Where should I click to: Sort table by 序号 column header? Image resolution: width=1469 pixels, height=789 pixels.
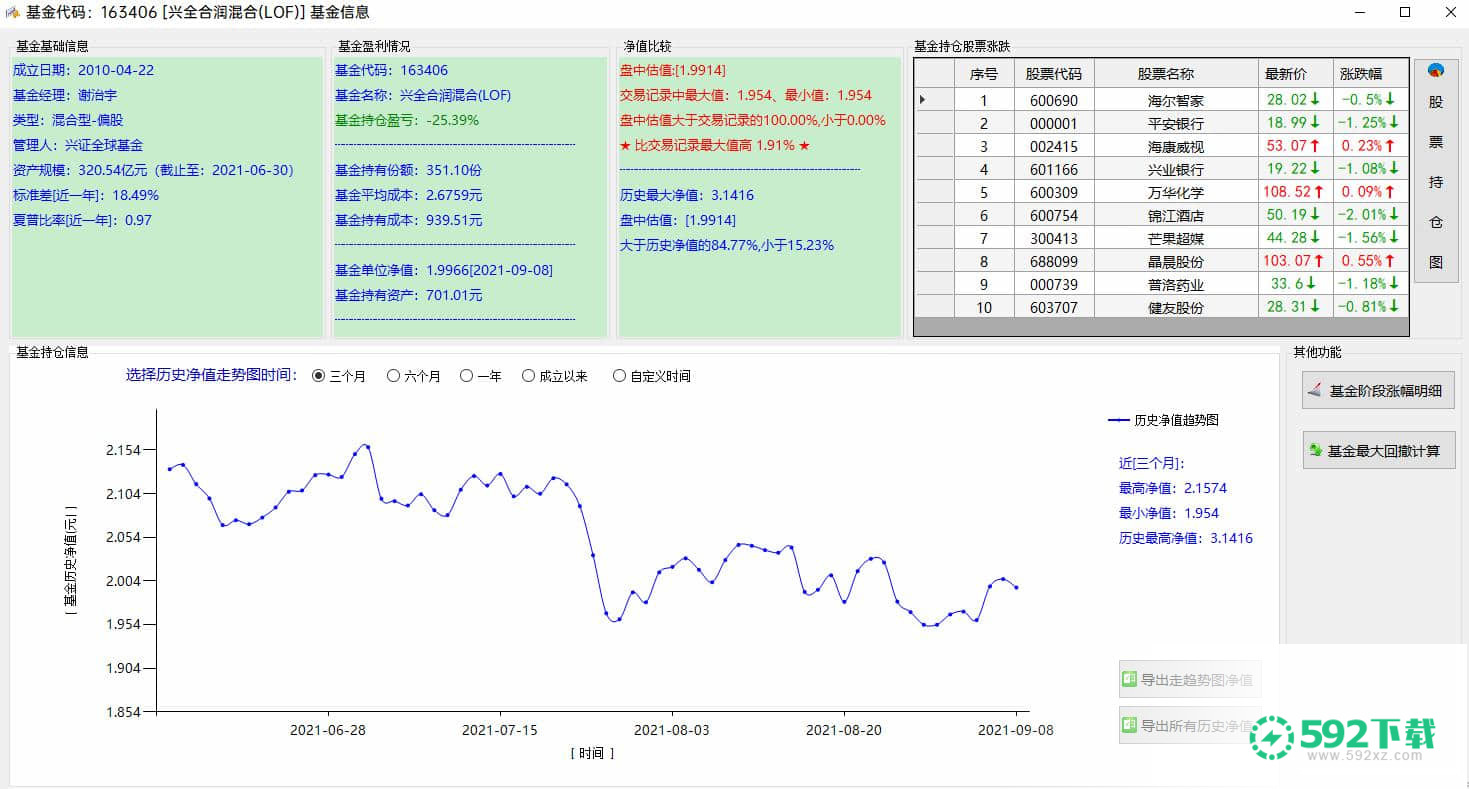click(x=984, y=73)
